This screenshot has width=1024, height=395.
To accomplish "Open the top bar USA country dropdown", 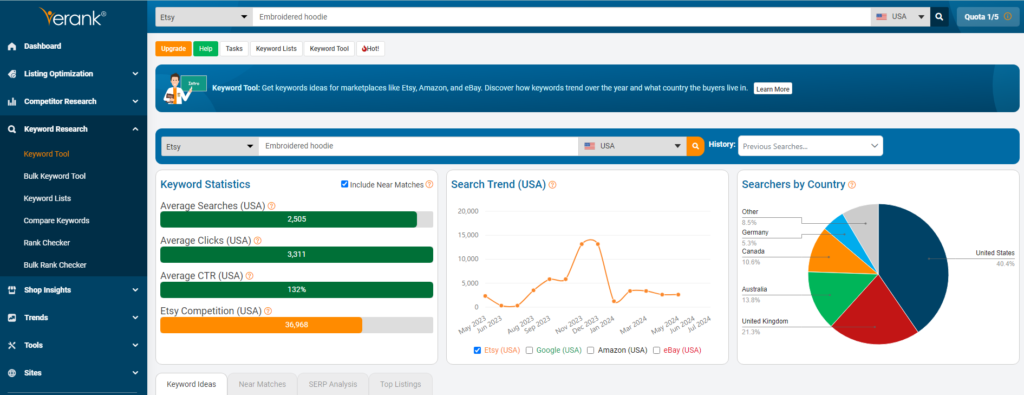I will (x=901, y=17).
